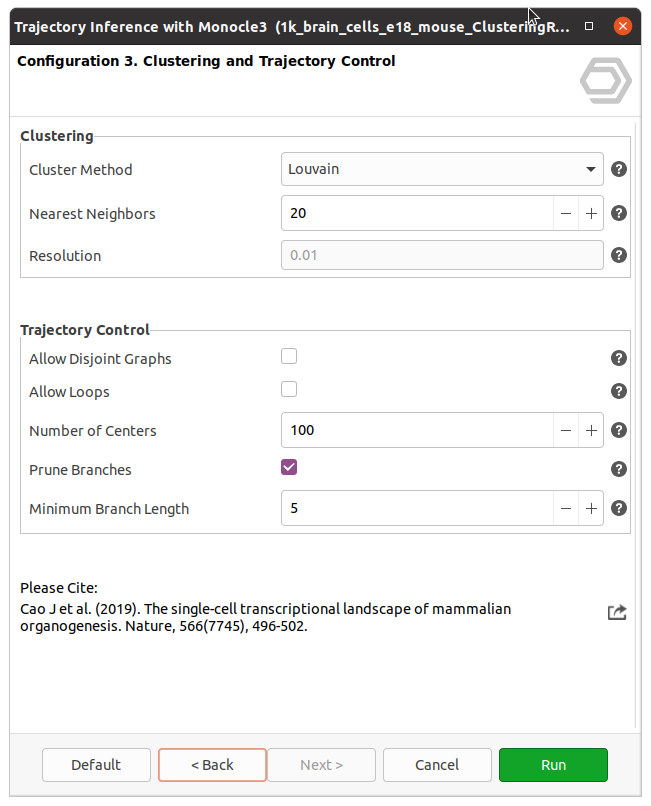Click help icon for Prune Branches
The image size is (651, 806).
[619, 469]
